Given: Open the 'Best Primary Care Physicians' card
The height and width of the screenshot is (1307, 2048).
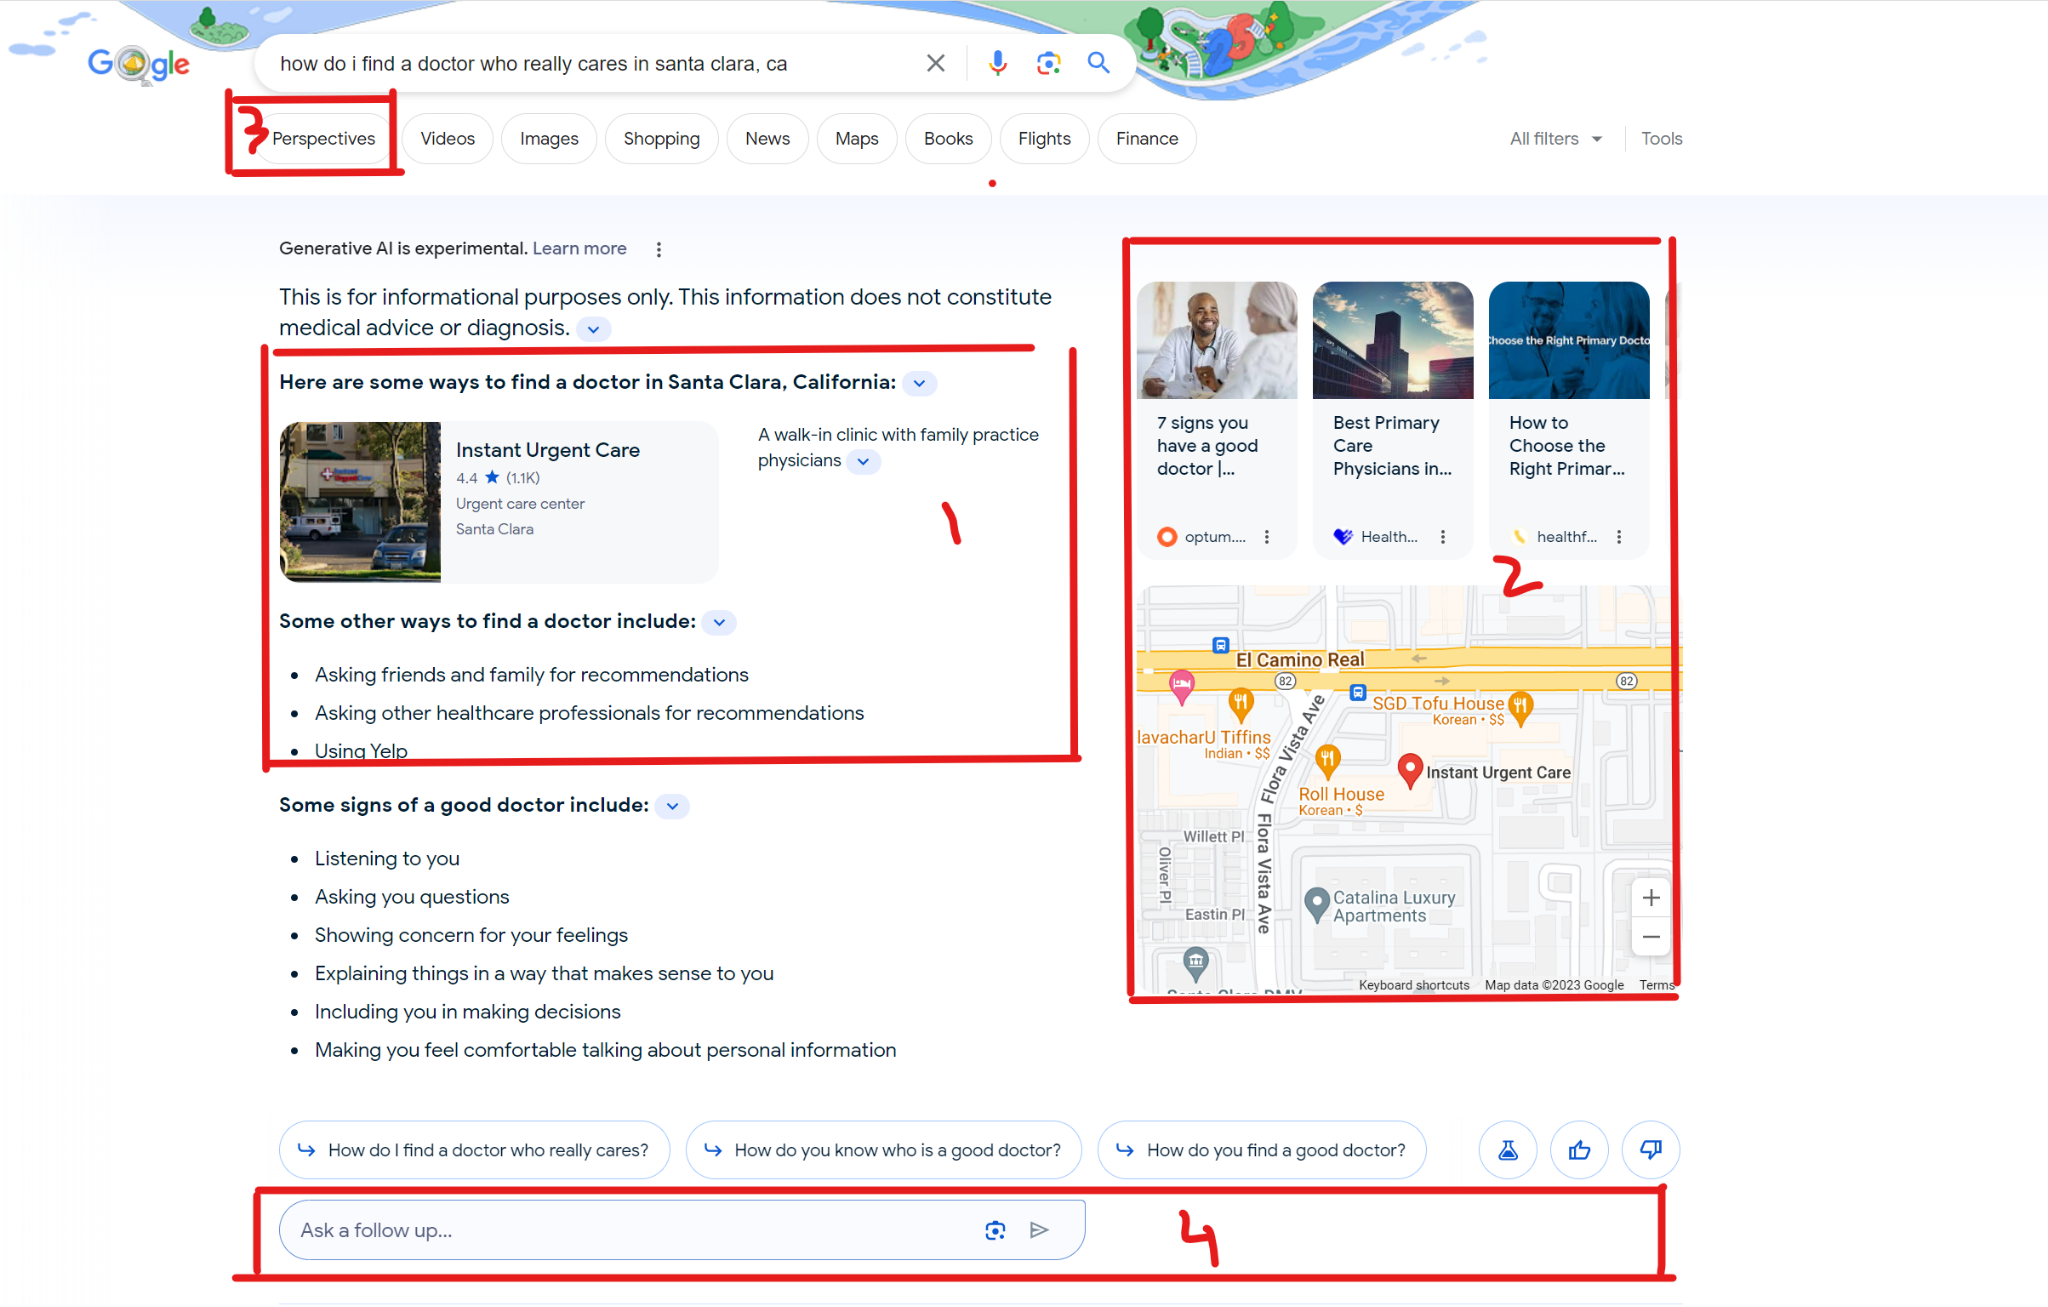Looking at the screenshot, I should 1393,420.
